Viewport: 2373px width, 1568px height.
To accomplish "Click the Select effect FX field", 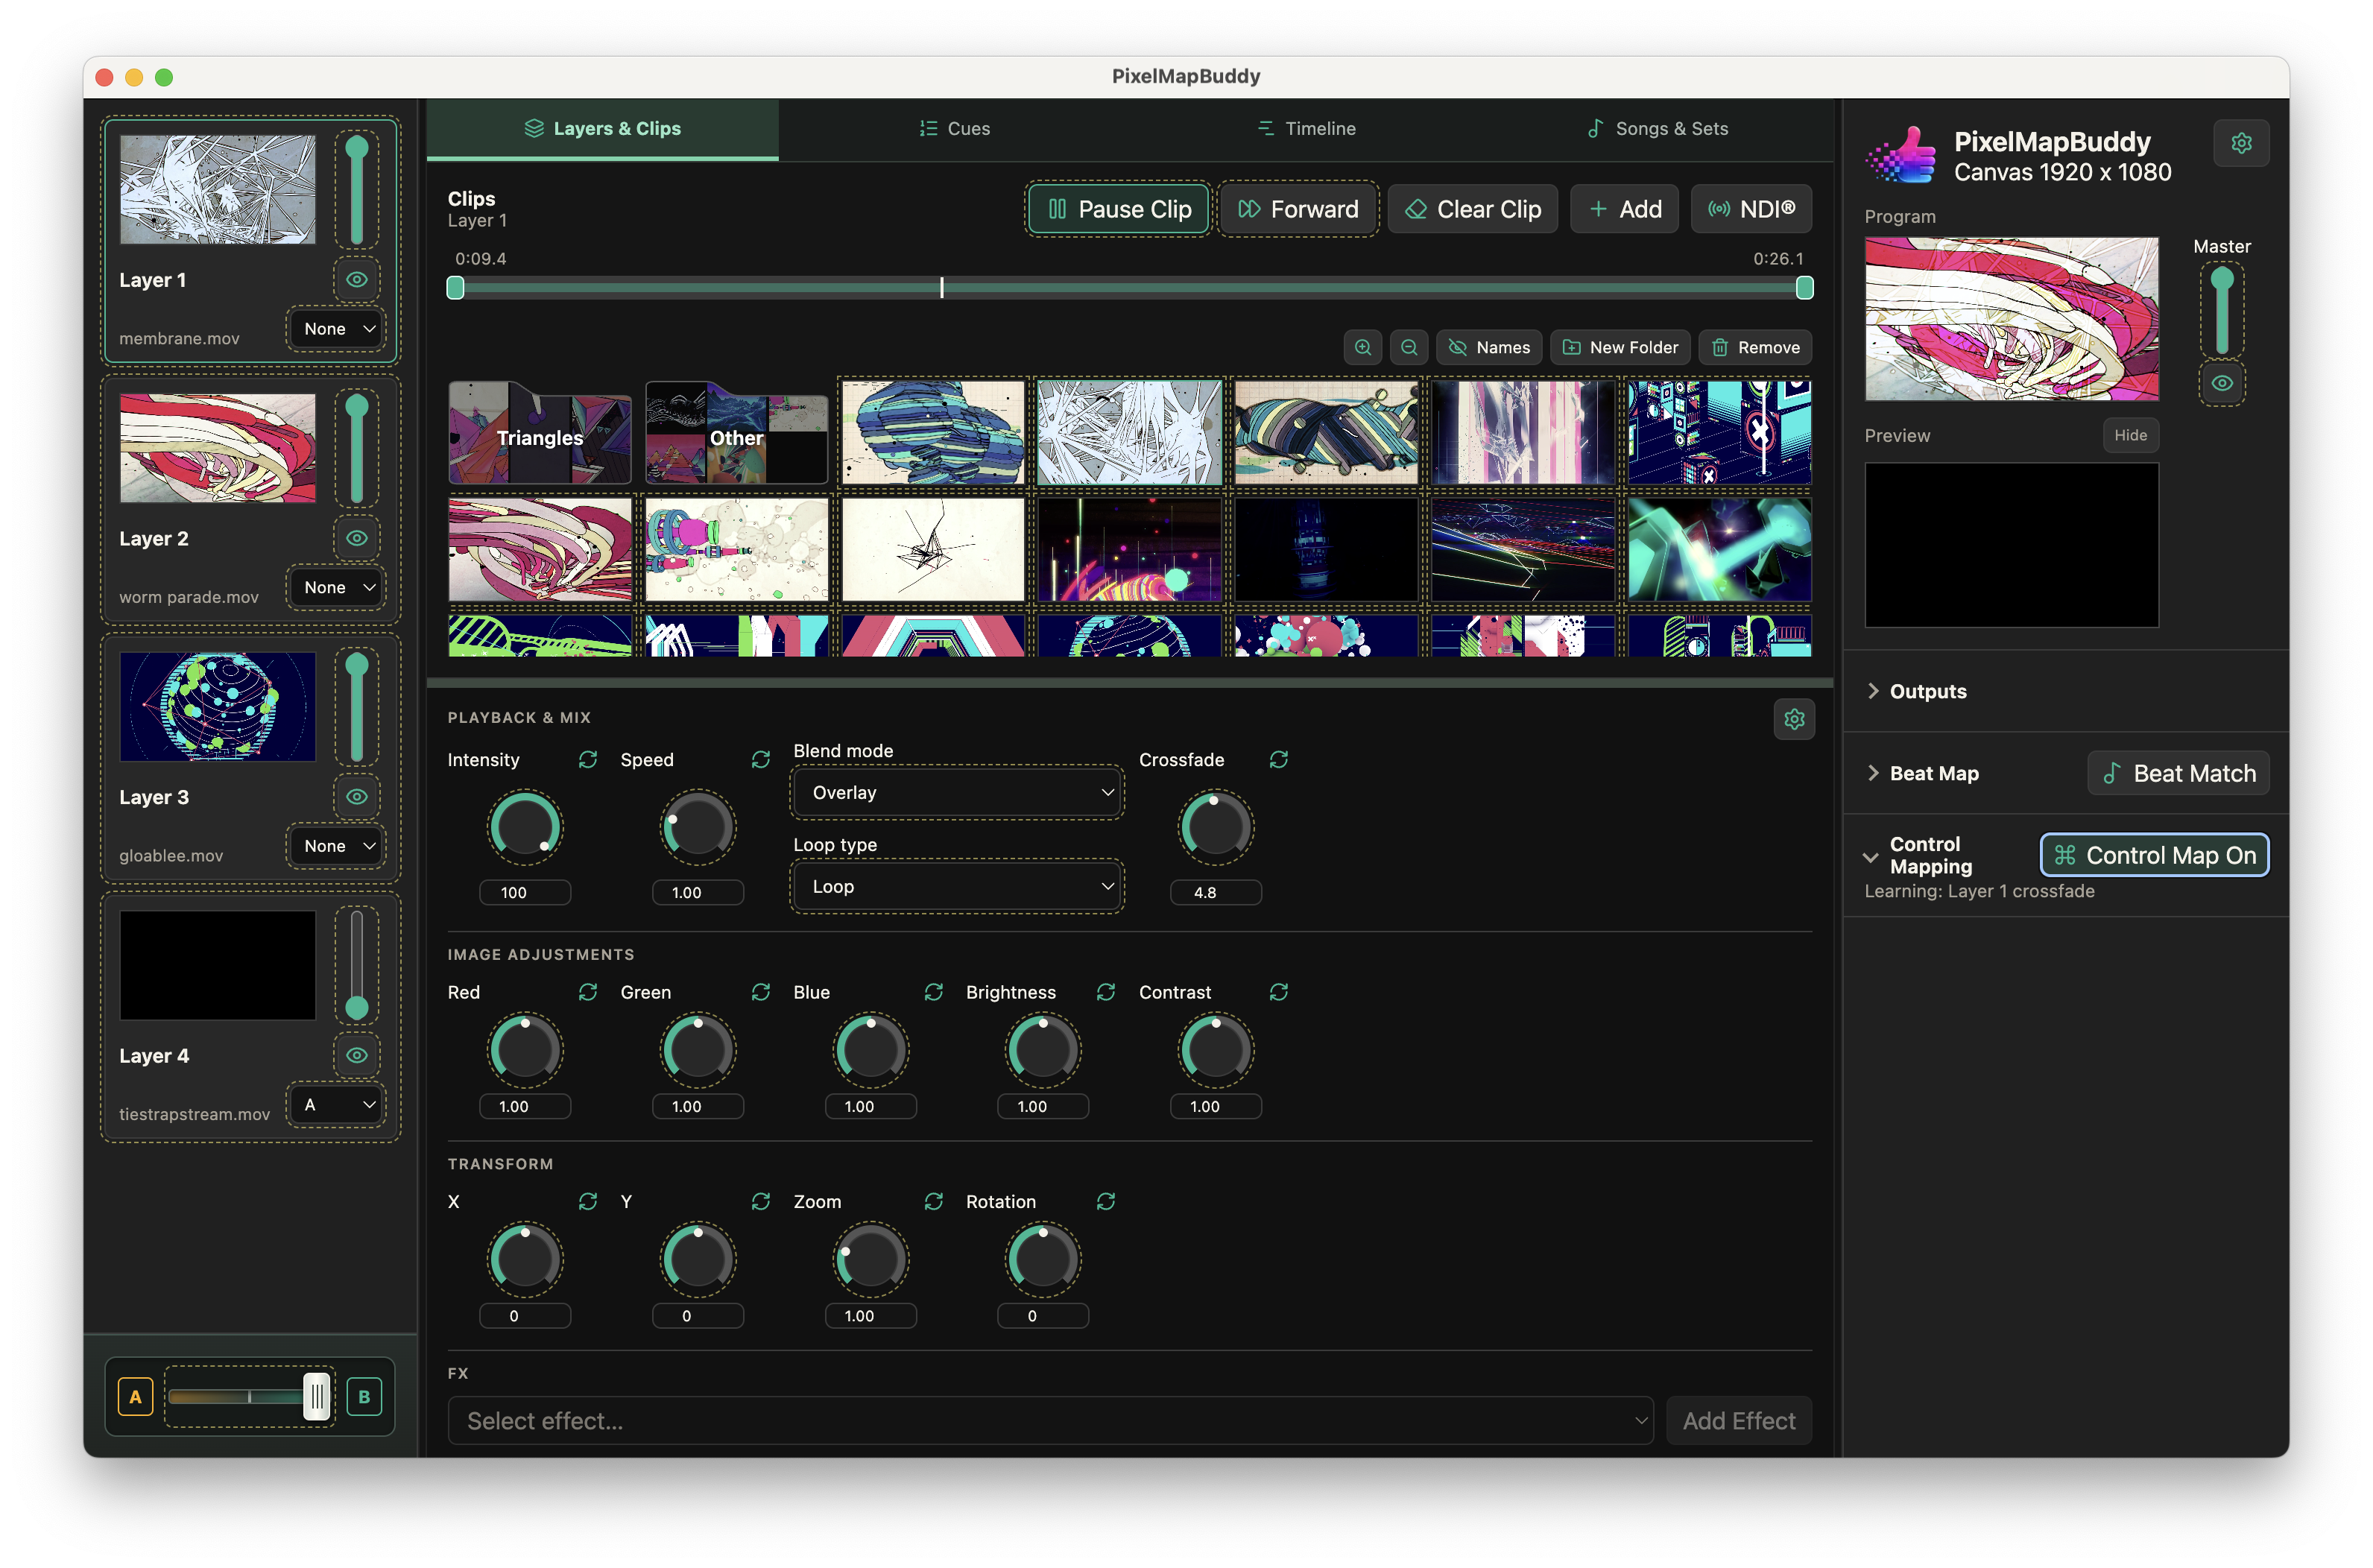I will click(1050, 1421).
